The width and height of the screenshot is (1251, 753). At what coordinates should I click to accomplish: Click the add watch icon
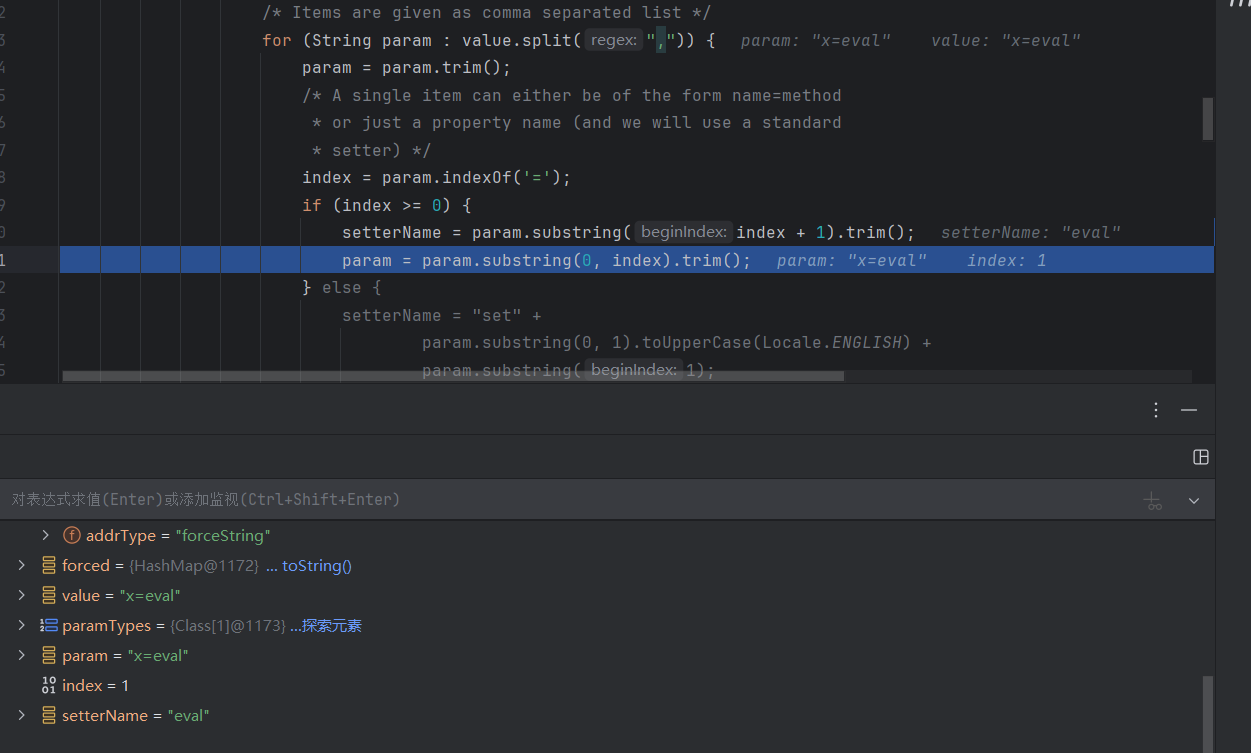pyautogui.click(x=1153, y=500)
